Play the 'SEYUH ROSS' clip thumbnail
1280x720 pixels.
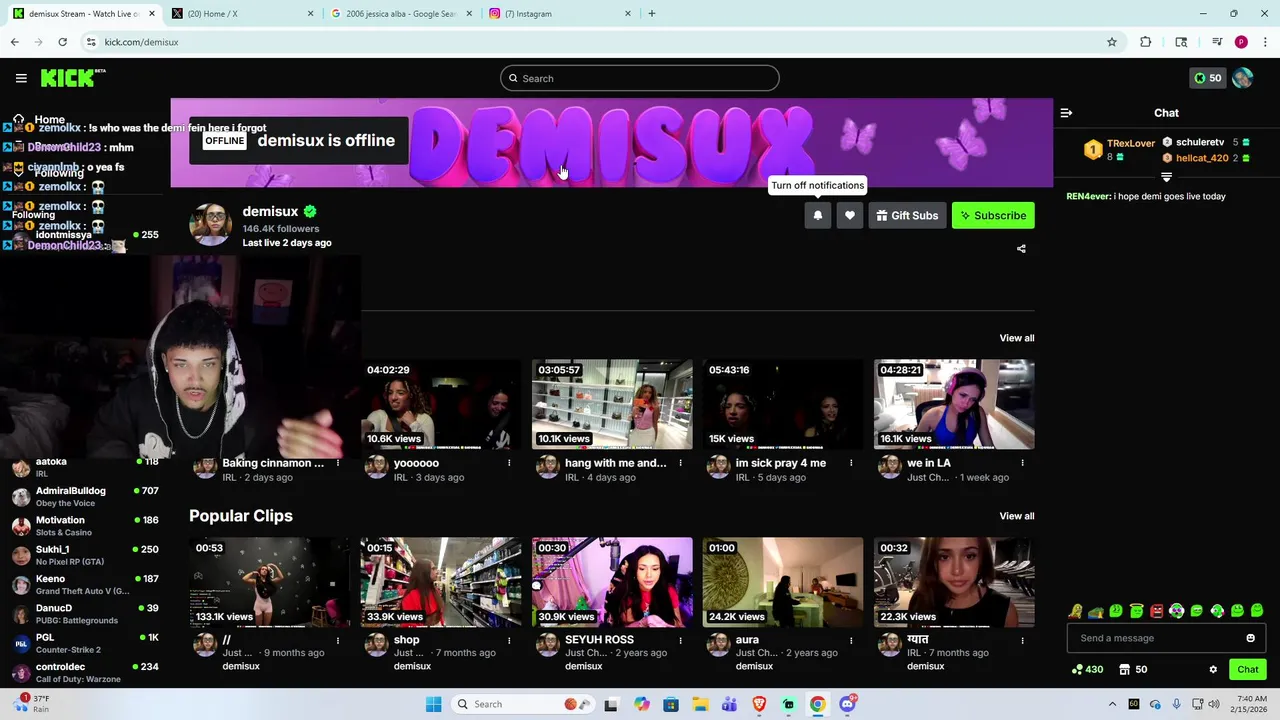click(x=612, y=582)
